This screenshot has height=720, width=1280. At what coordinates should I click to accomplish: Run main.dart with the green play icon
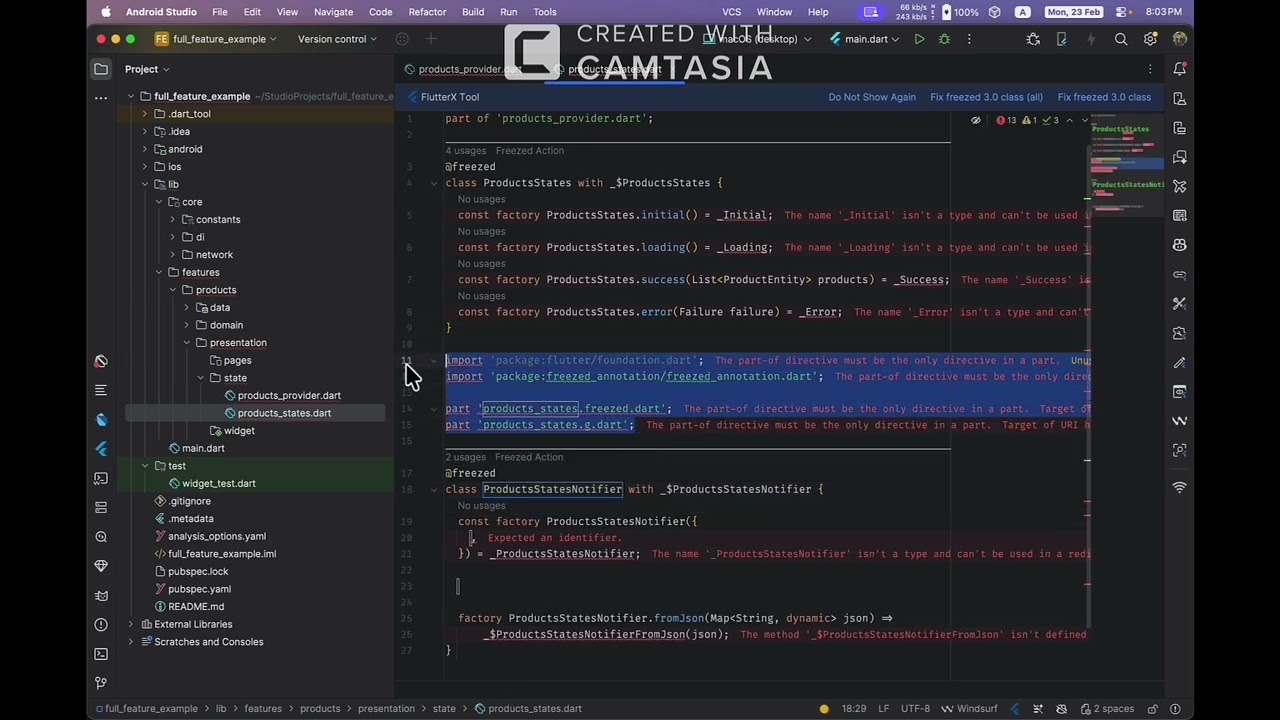click(919, 39)
